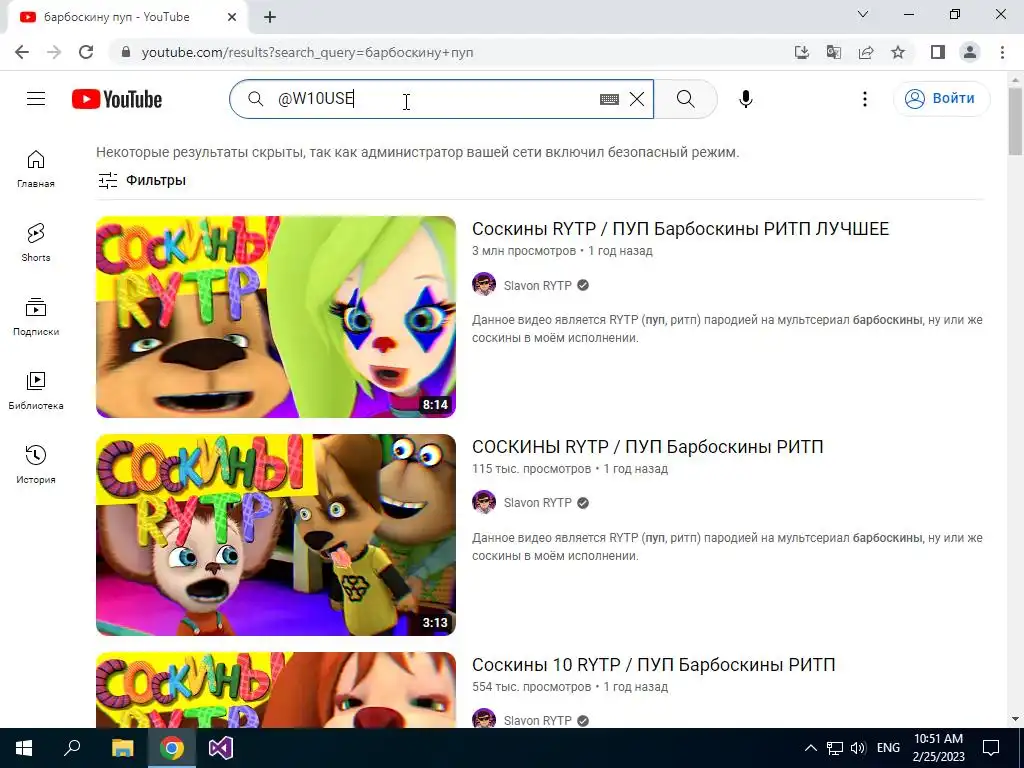Viewport: 1024px width, 768px height.
Task: Click '115 тыс. просмотров' text
Action: coord(531,469)
